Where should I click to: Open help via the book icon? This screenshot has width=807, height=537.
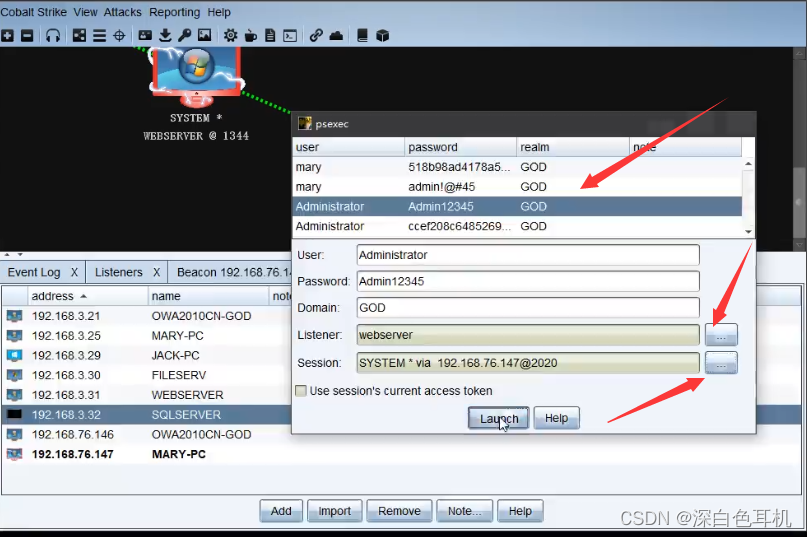(362, 36)
